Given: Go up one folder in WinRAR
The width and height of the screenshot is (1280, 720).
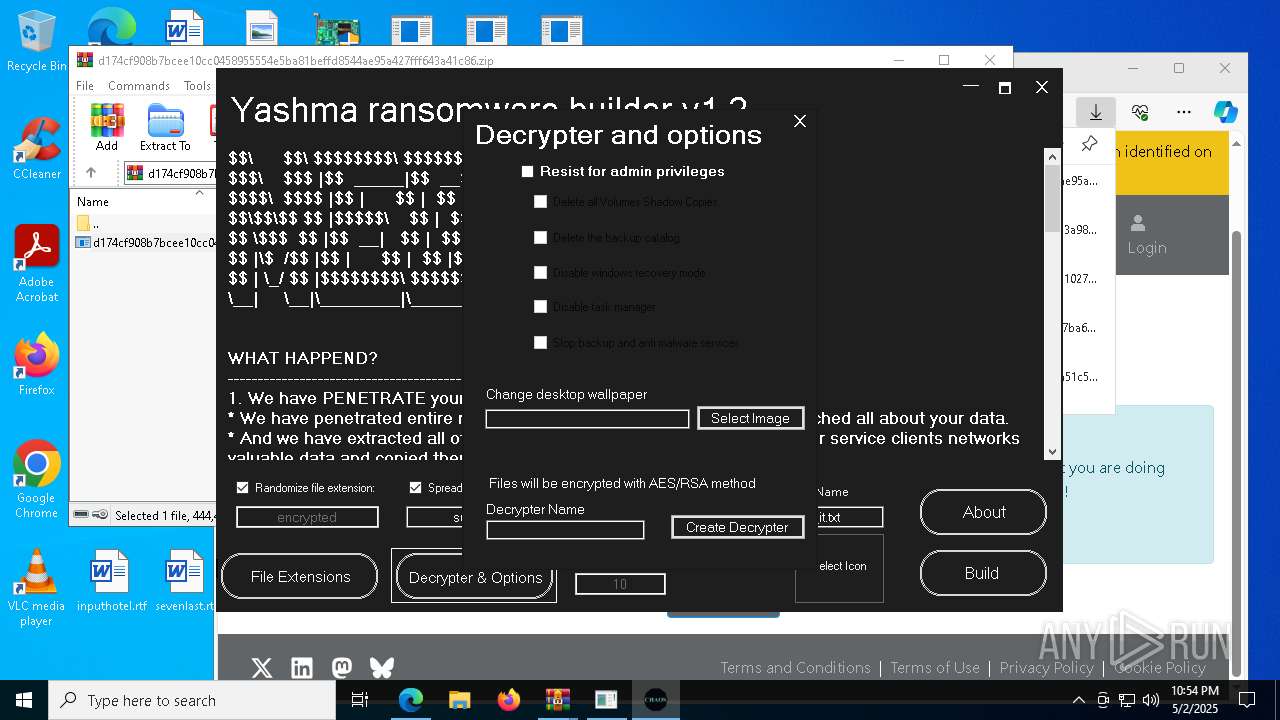Looking at the screenshot, I should (91, 173).
